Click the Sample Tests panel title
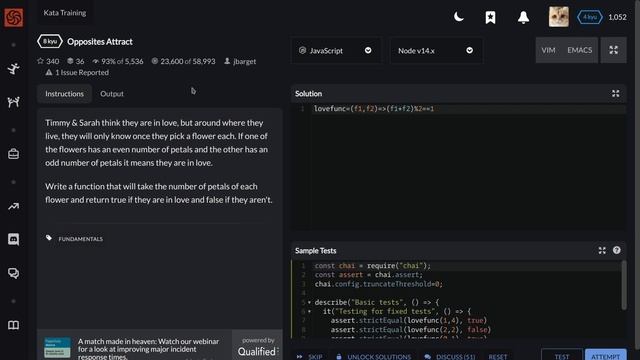 (316, 251)
